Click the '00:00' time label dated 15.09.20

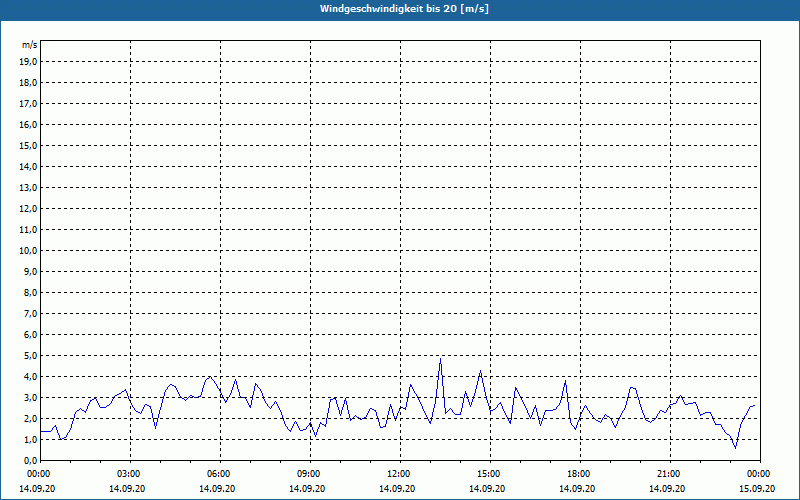click(760, 474)
